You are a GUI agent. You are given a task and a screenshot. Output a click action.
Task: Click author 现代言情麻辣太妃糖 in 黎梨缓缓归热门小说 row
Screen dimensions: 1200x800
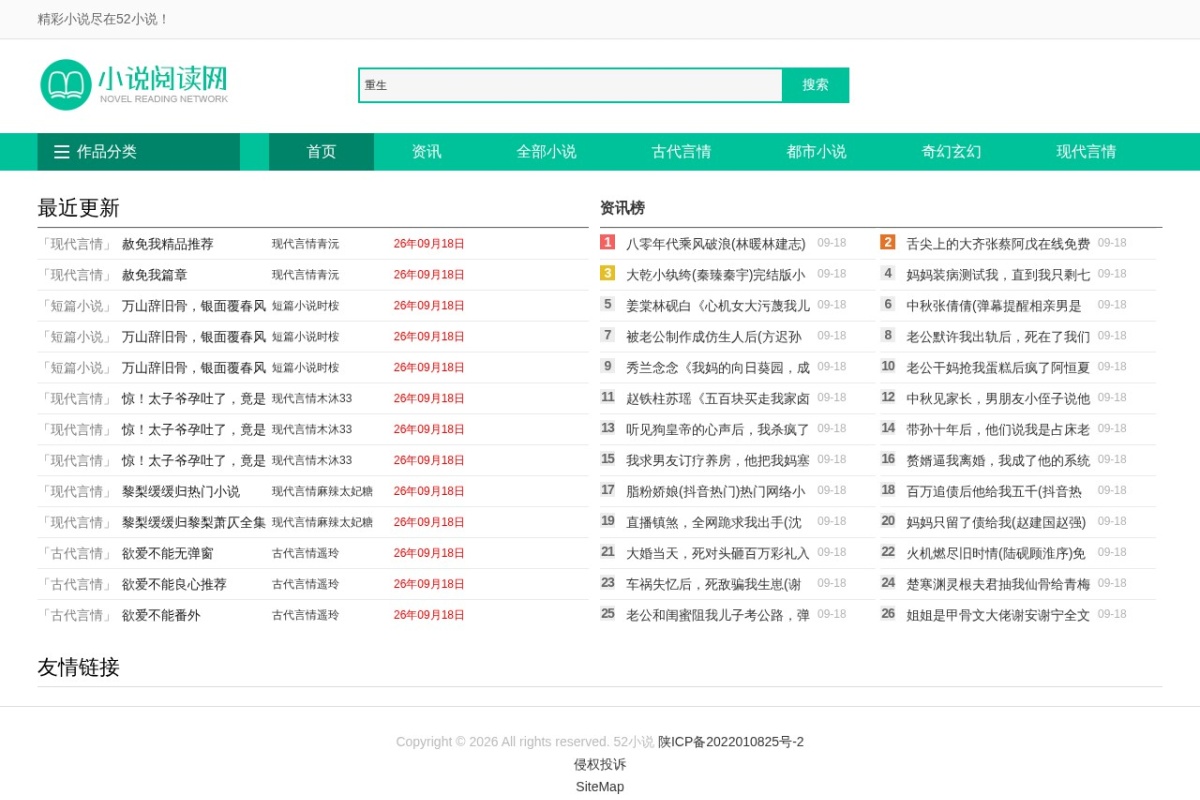click(x=322, y=492)
